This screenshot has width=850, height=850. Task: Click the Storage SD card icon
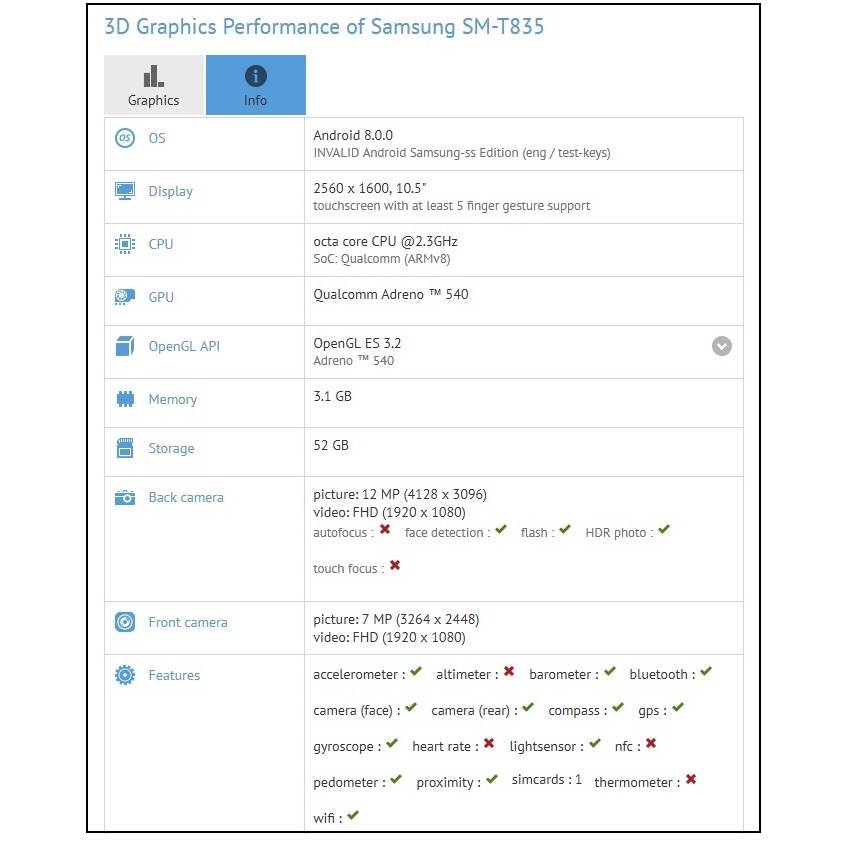[125, 448]
